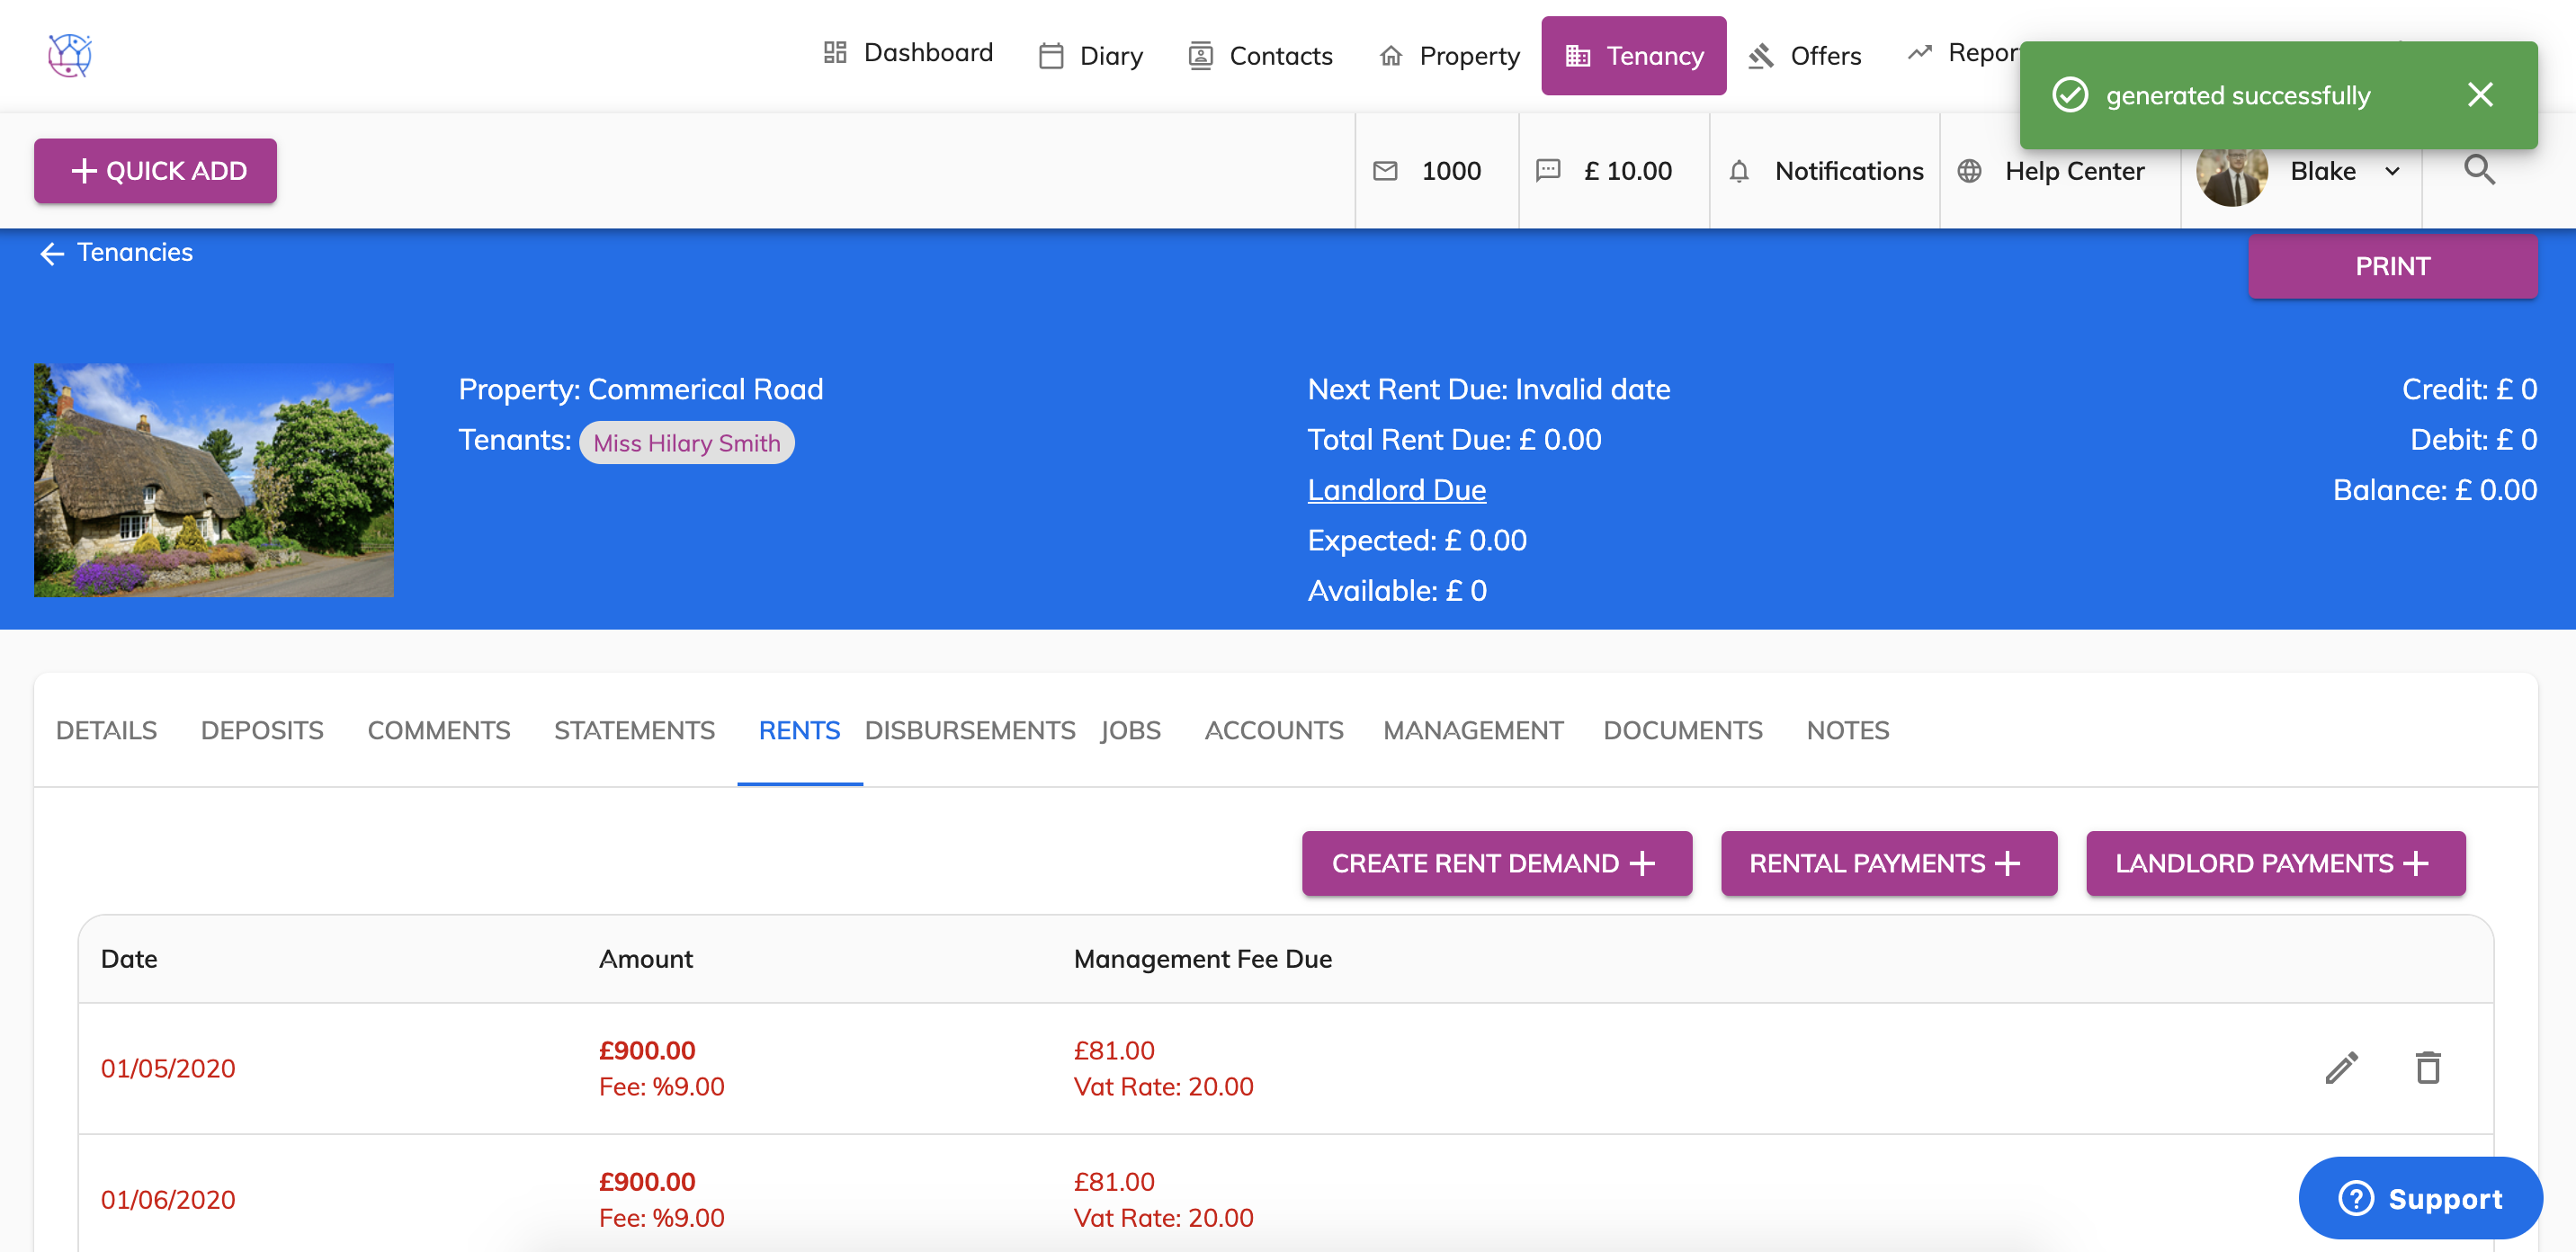Click the cottage property thumbnail
Viewport: 2576px width, 1252px height.
tap(214, 480)
